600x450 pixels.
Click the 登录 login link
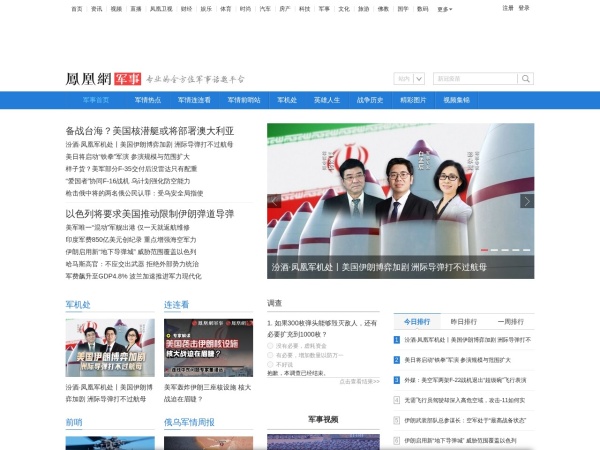tap(524, 8)
